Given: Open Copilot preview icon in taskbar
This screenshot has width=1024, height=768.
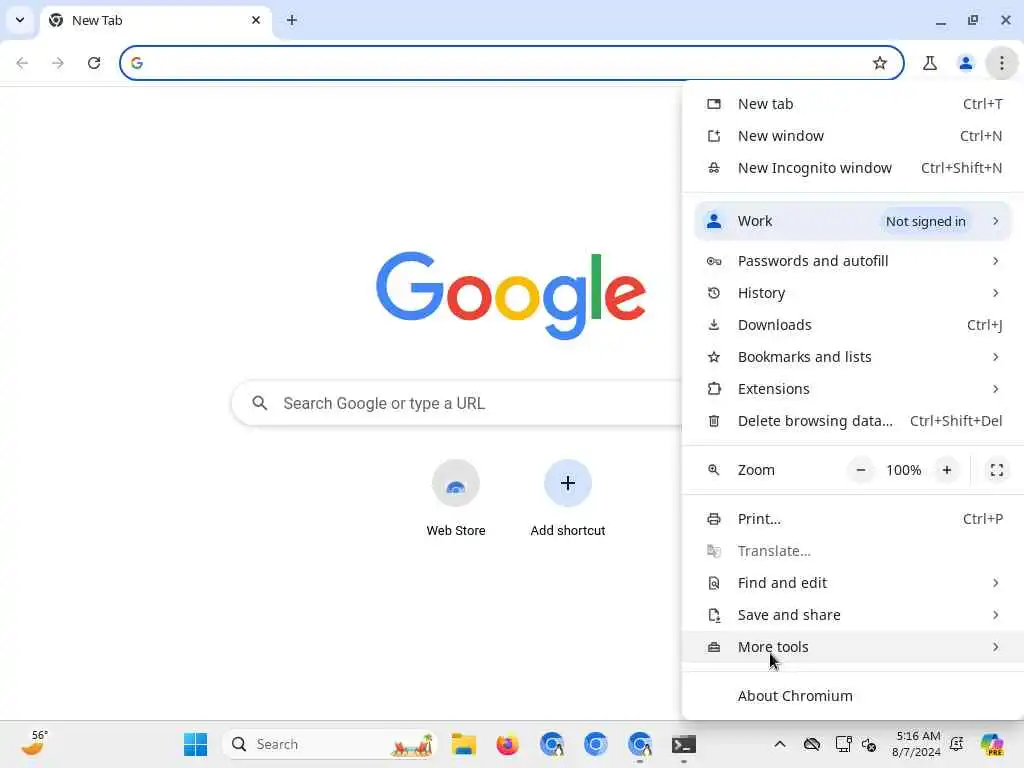Looking at the screenshot, I should click(991, 744).
